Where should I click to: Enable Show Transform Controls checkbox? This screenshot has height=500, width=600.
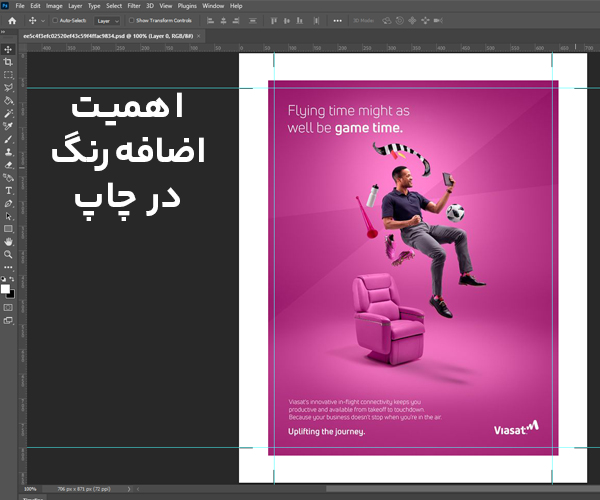click(132, 20)
